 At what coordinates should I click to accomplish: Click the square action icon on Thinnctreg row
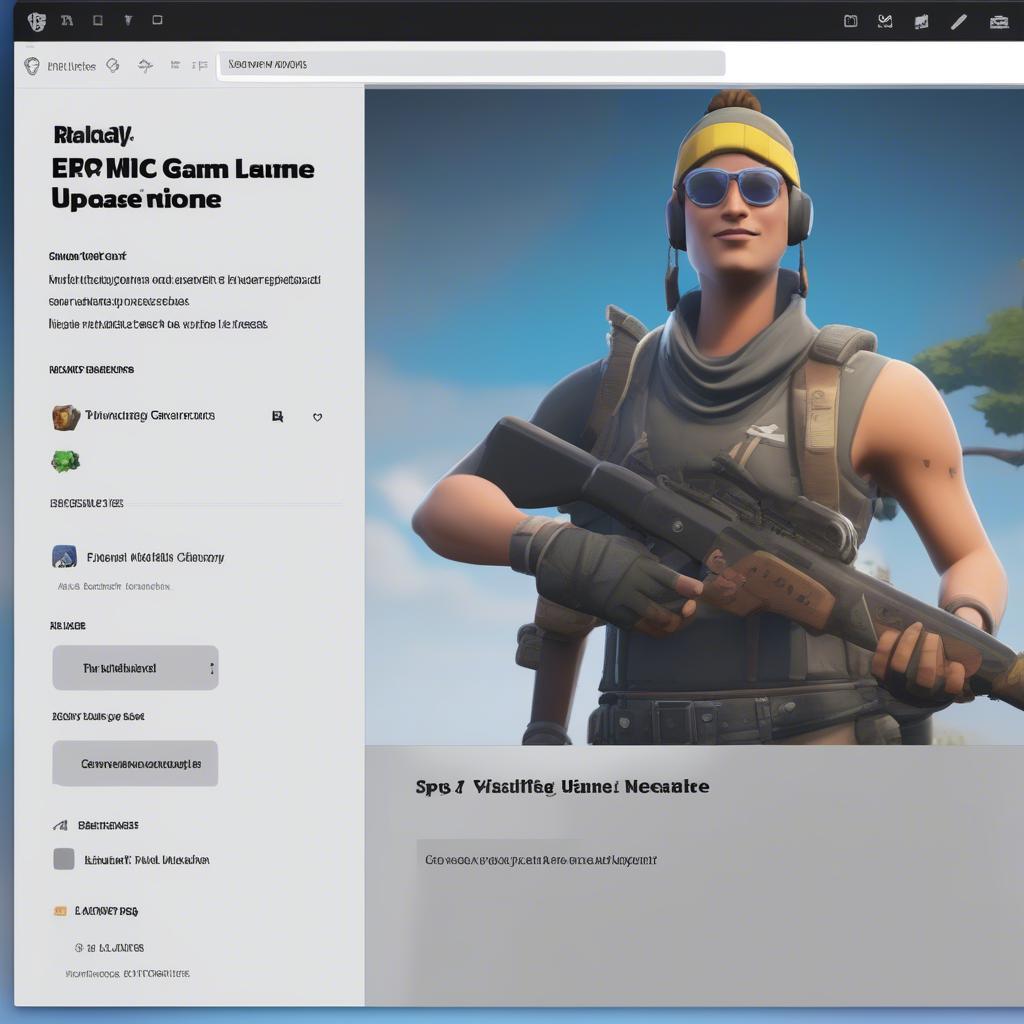[x=278, y=416]
